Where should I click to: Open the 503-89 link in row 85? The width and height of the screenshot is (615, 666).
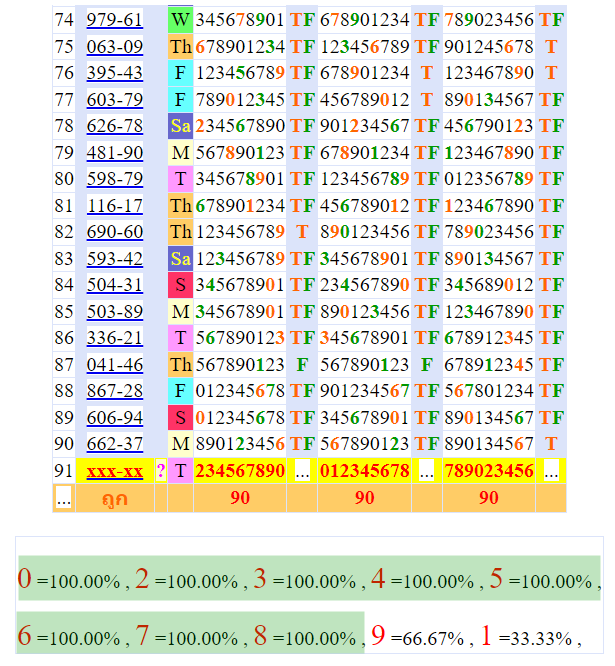(115, 312)
